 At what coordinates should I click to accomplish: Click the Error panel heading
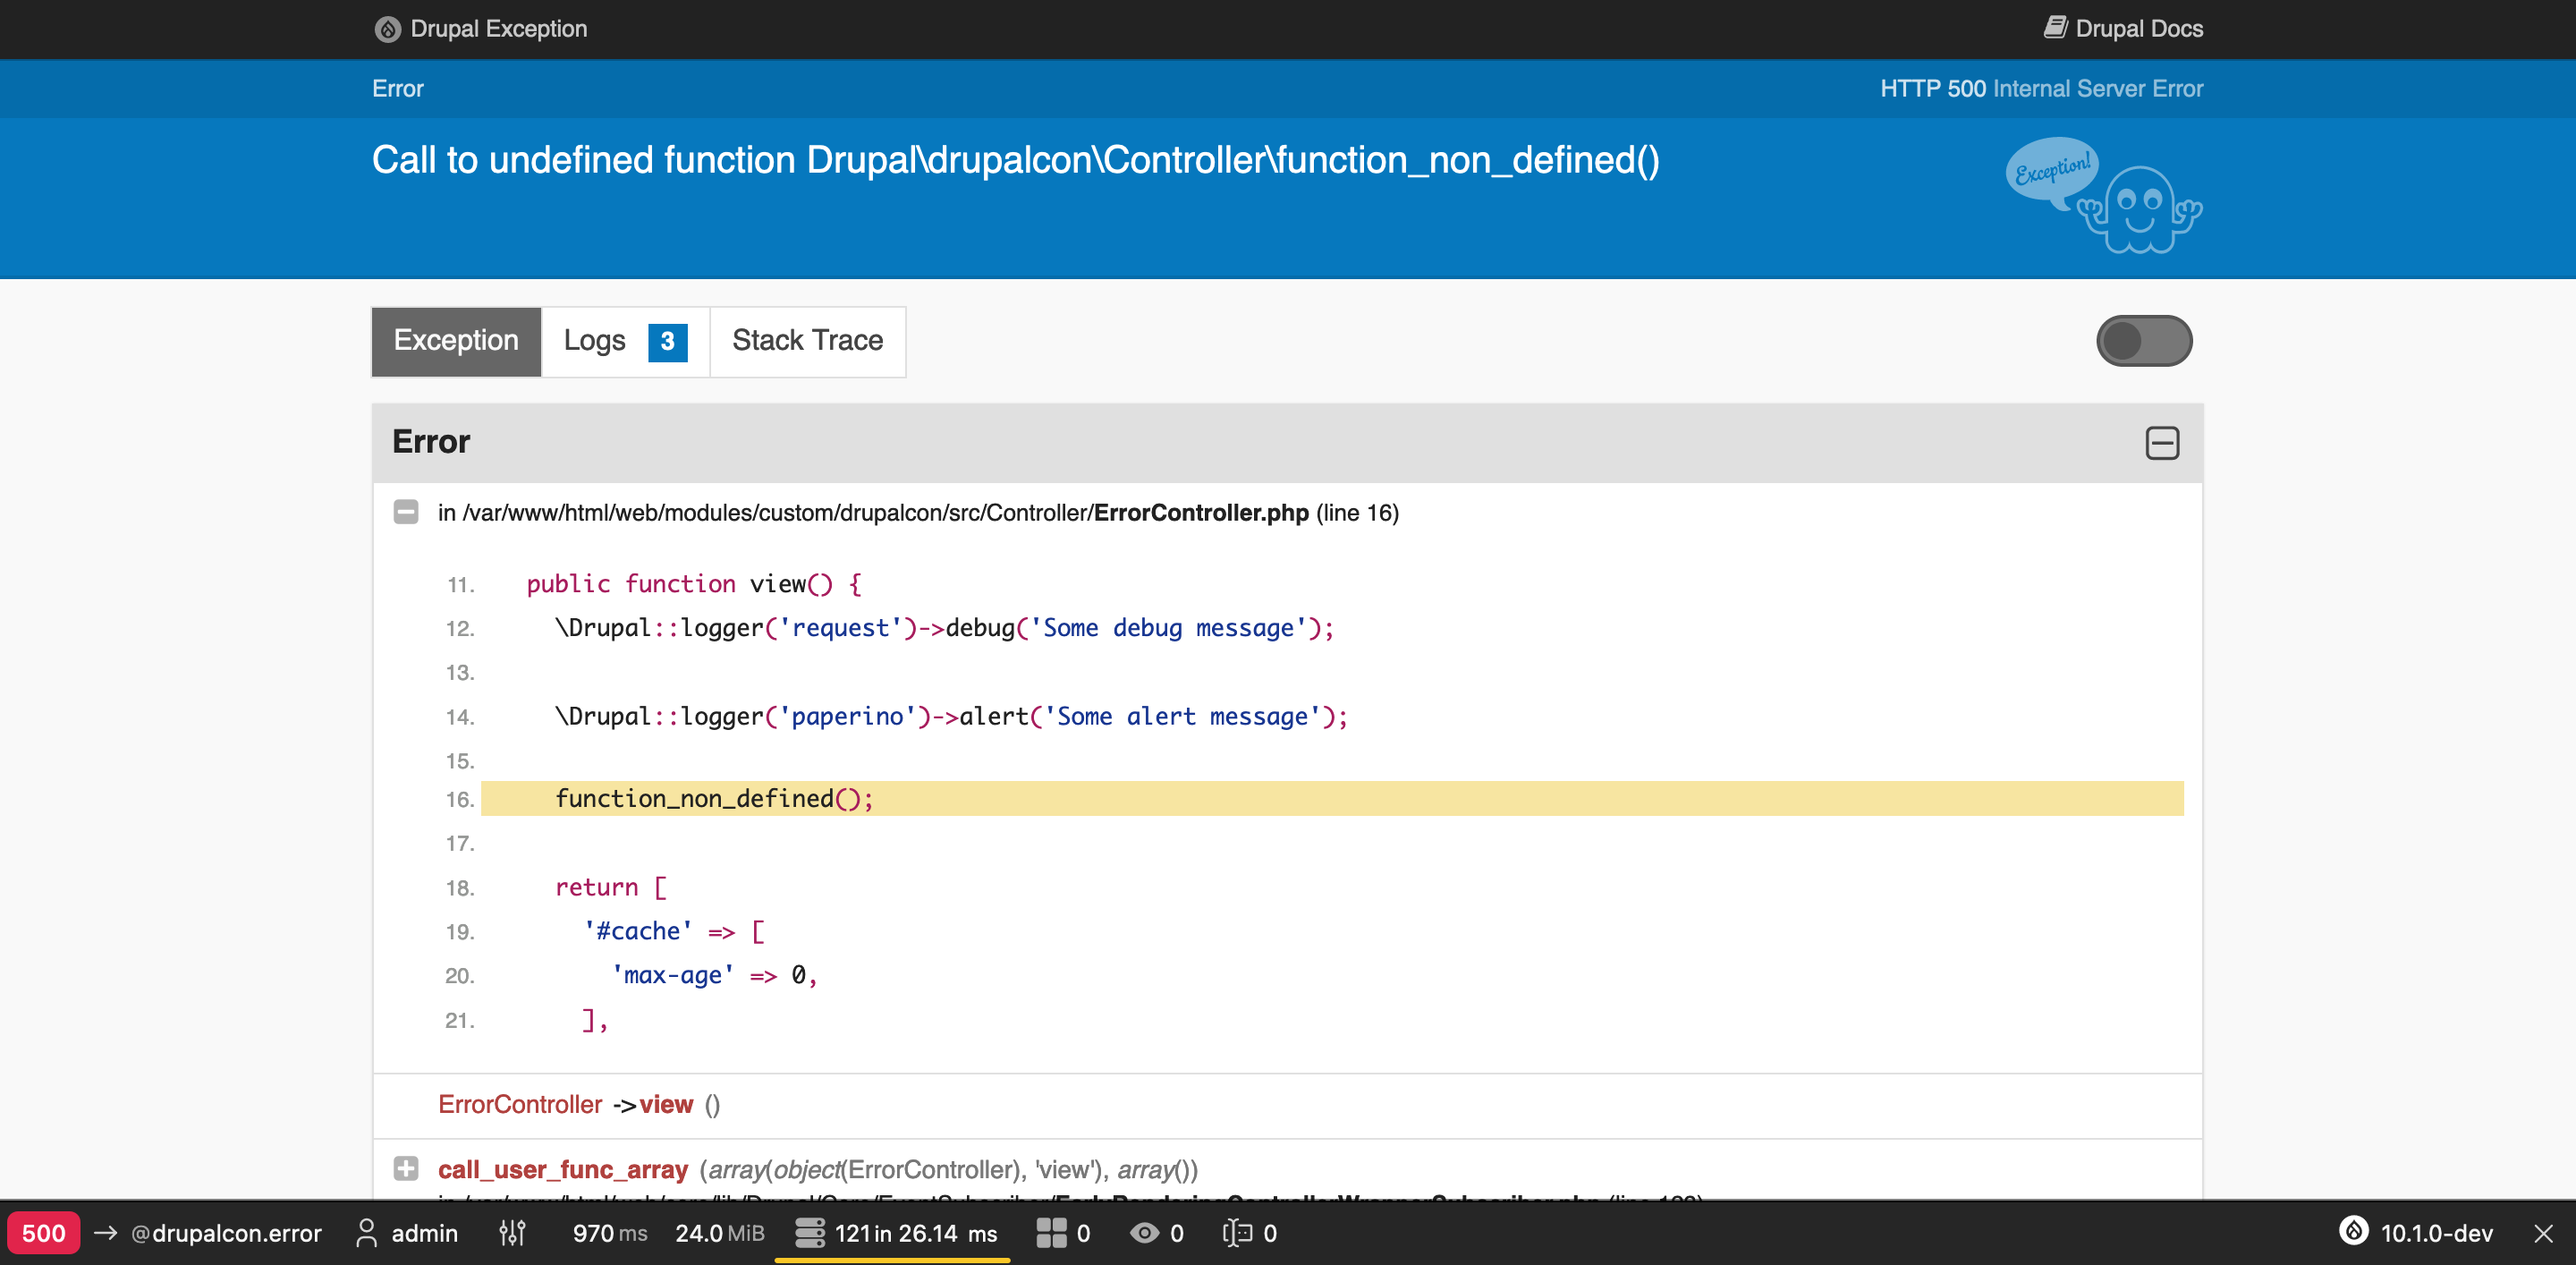431,442
